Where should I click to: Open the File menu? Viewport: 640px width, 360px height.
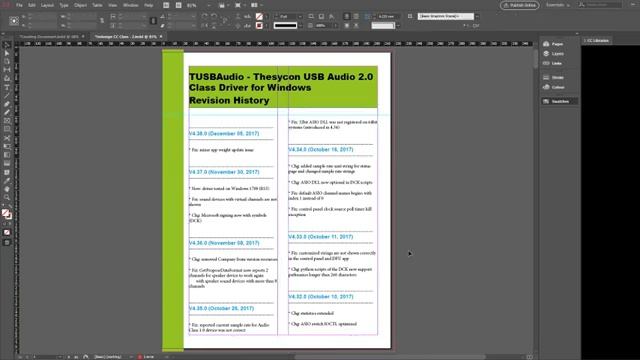click(19, 5)
